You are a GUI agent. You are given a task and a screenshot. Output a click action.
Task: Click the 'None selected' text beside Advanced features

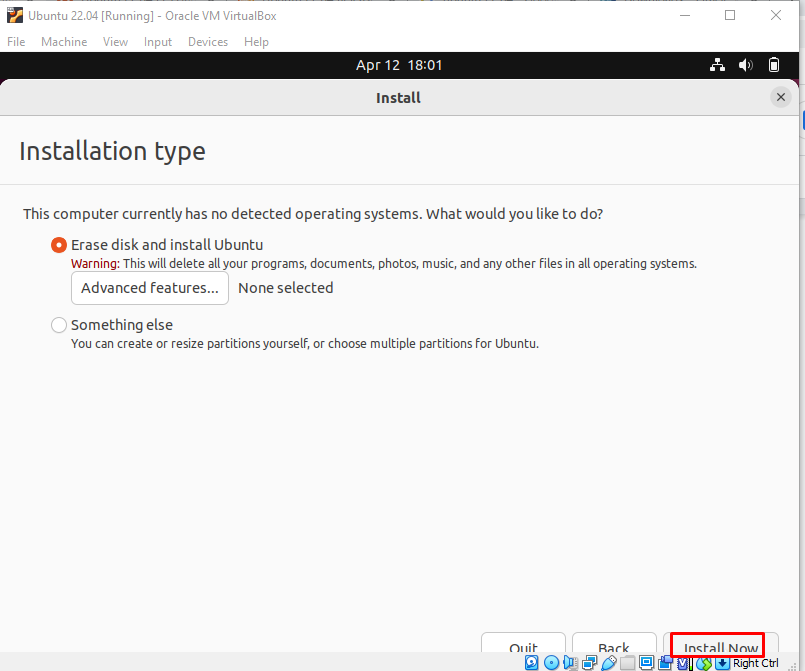pos(285,288)
